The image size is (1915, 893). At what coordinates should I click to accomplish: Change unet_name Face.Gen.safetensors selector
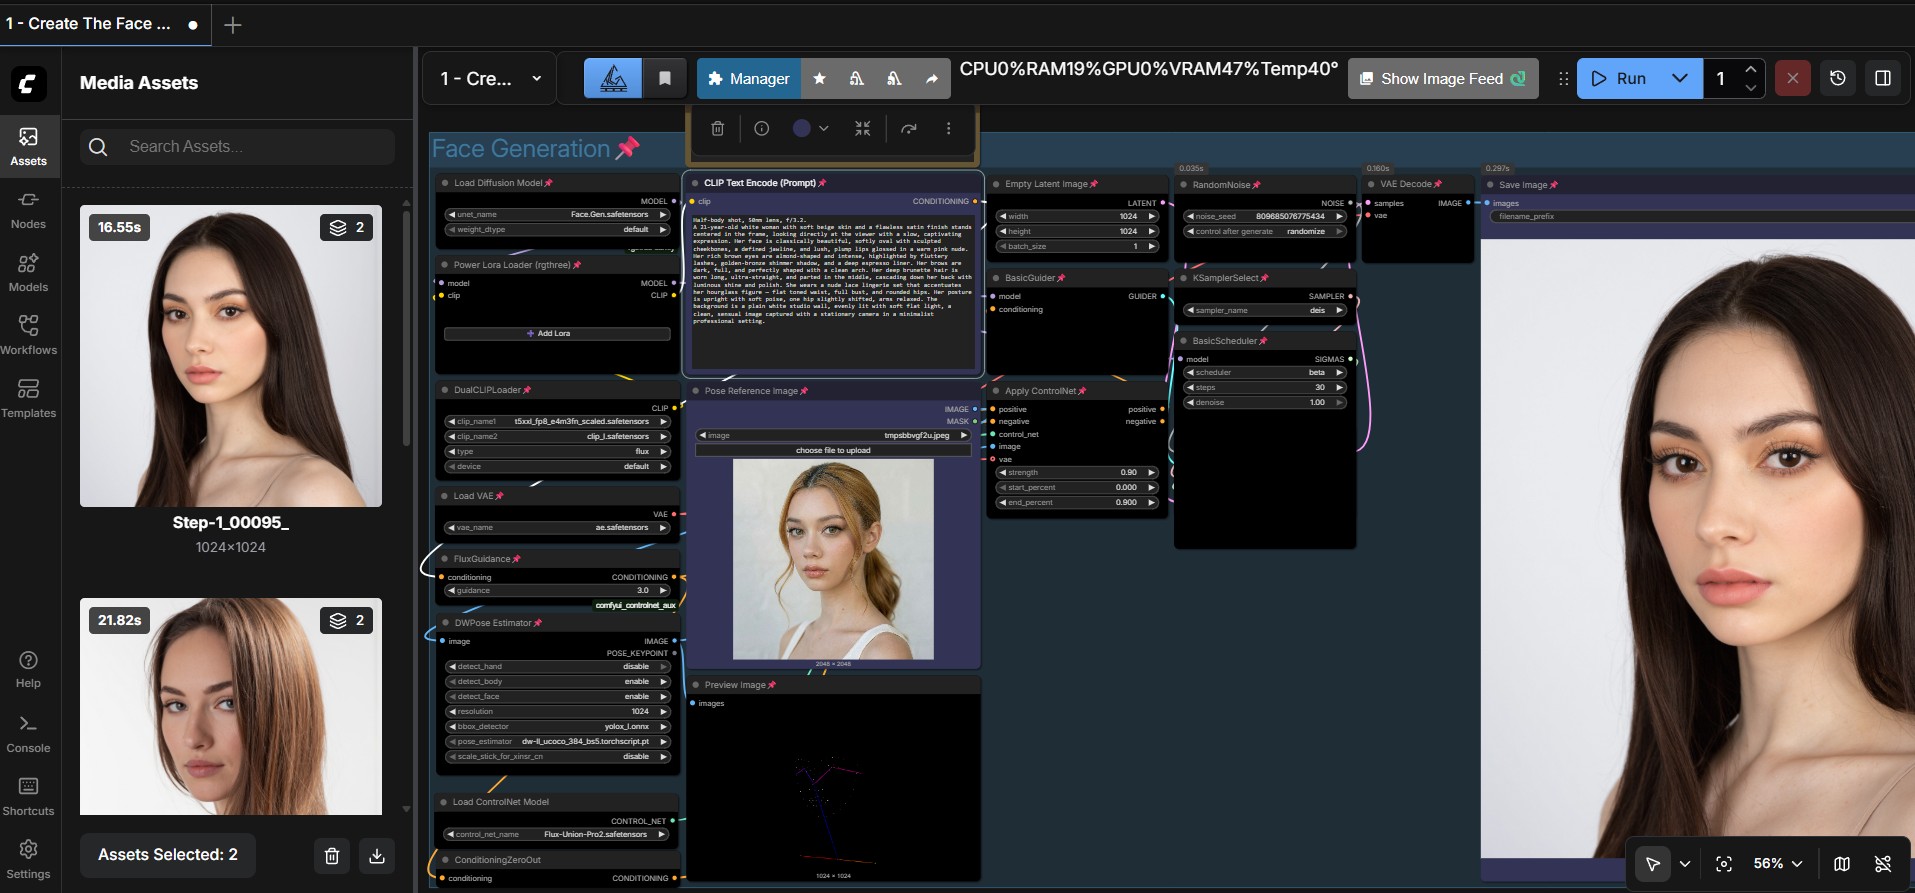click(x=558, y=214)
